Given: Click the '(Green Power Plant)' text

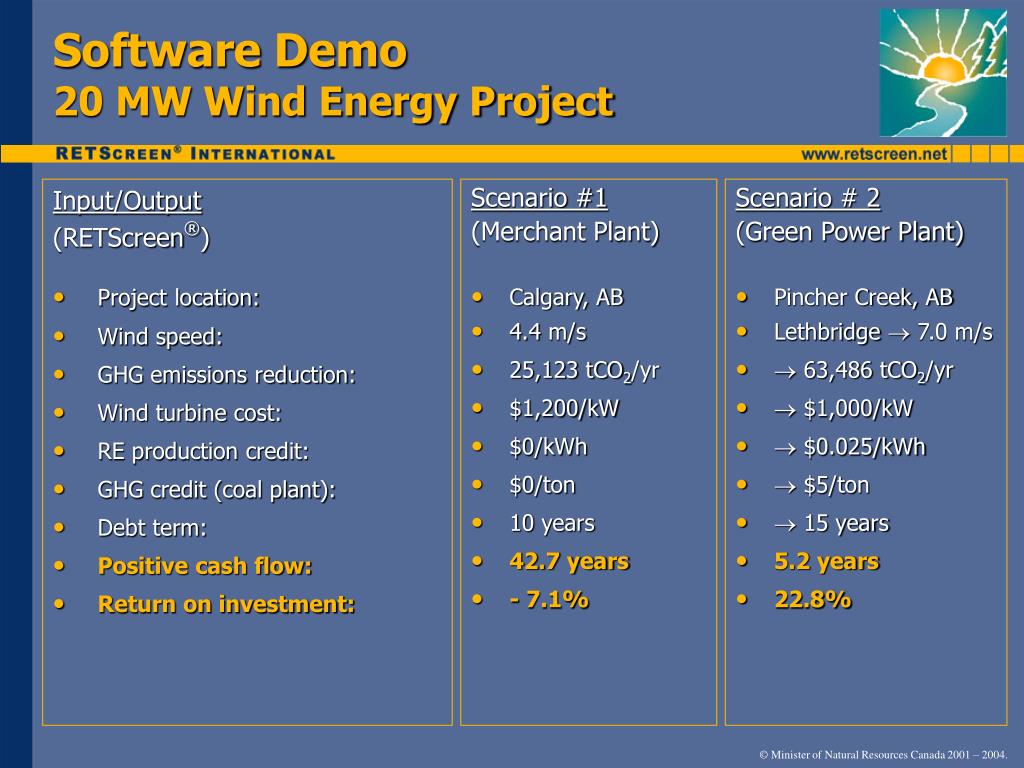Looking at the screenshot, I should [x=850, y=232].
